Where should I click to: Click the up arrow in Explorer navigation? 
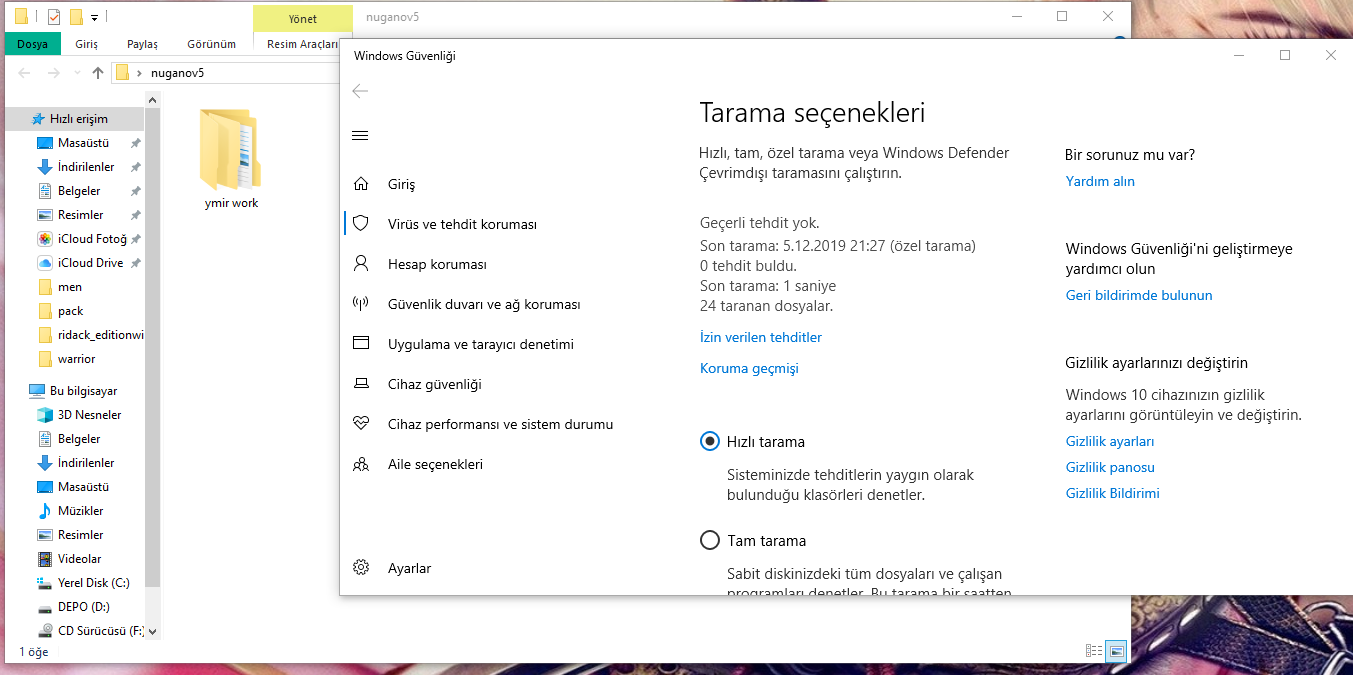(x=97, y=72)
